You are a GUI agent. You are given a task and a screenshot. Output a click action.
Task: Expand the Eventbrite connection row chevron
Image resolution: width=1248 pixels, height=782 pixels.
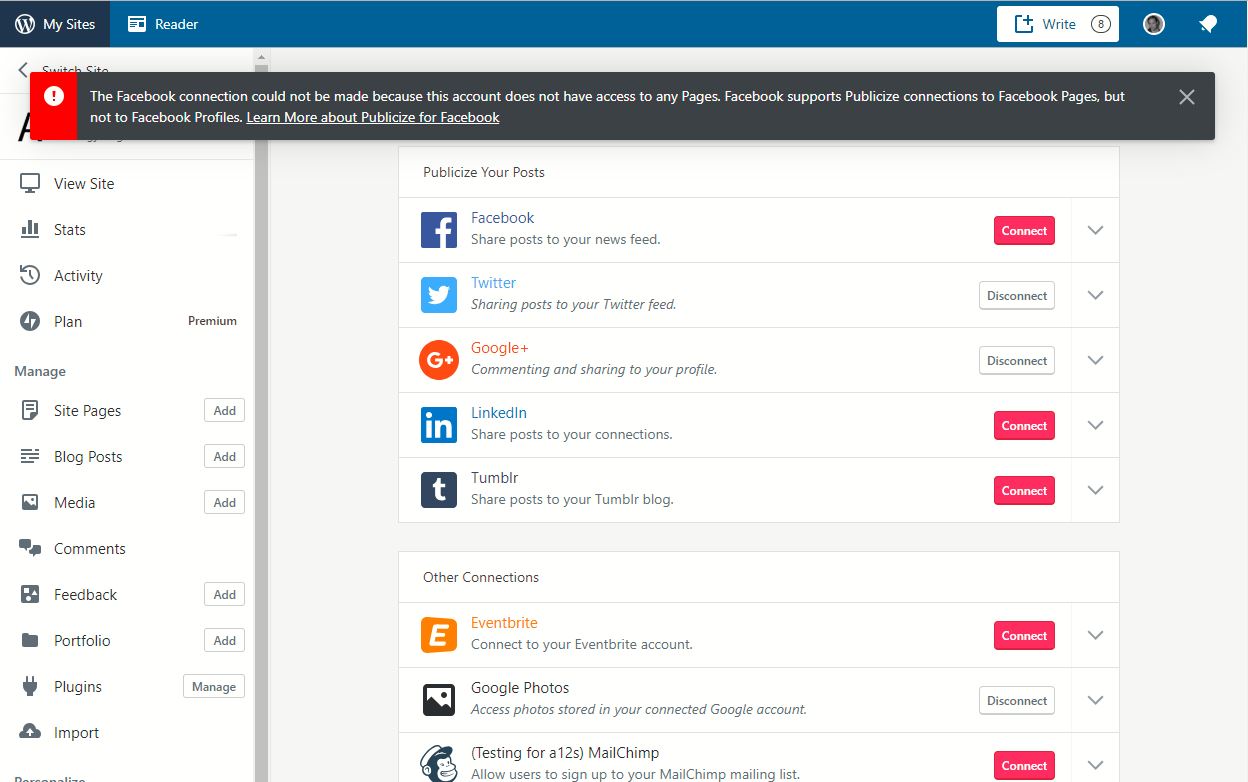click(x=1095, y=635)
